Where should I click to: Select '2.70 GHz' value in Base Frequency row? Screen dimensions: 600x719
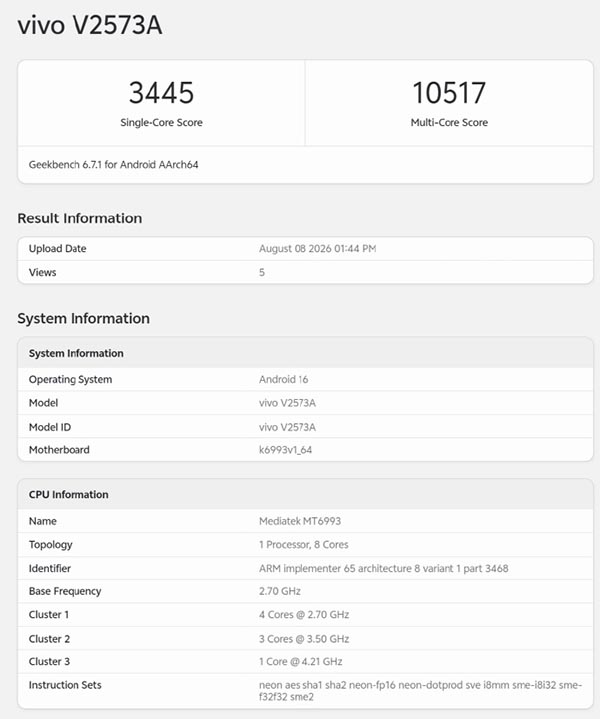[280, 592]
